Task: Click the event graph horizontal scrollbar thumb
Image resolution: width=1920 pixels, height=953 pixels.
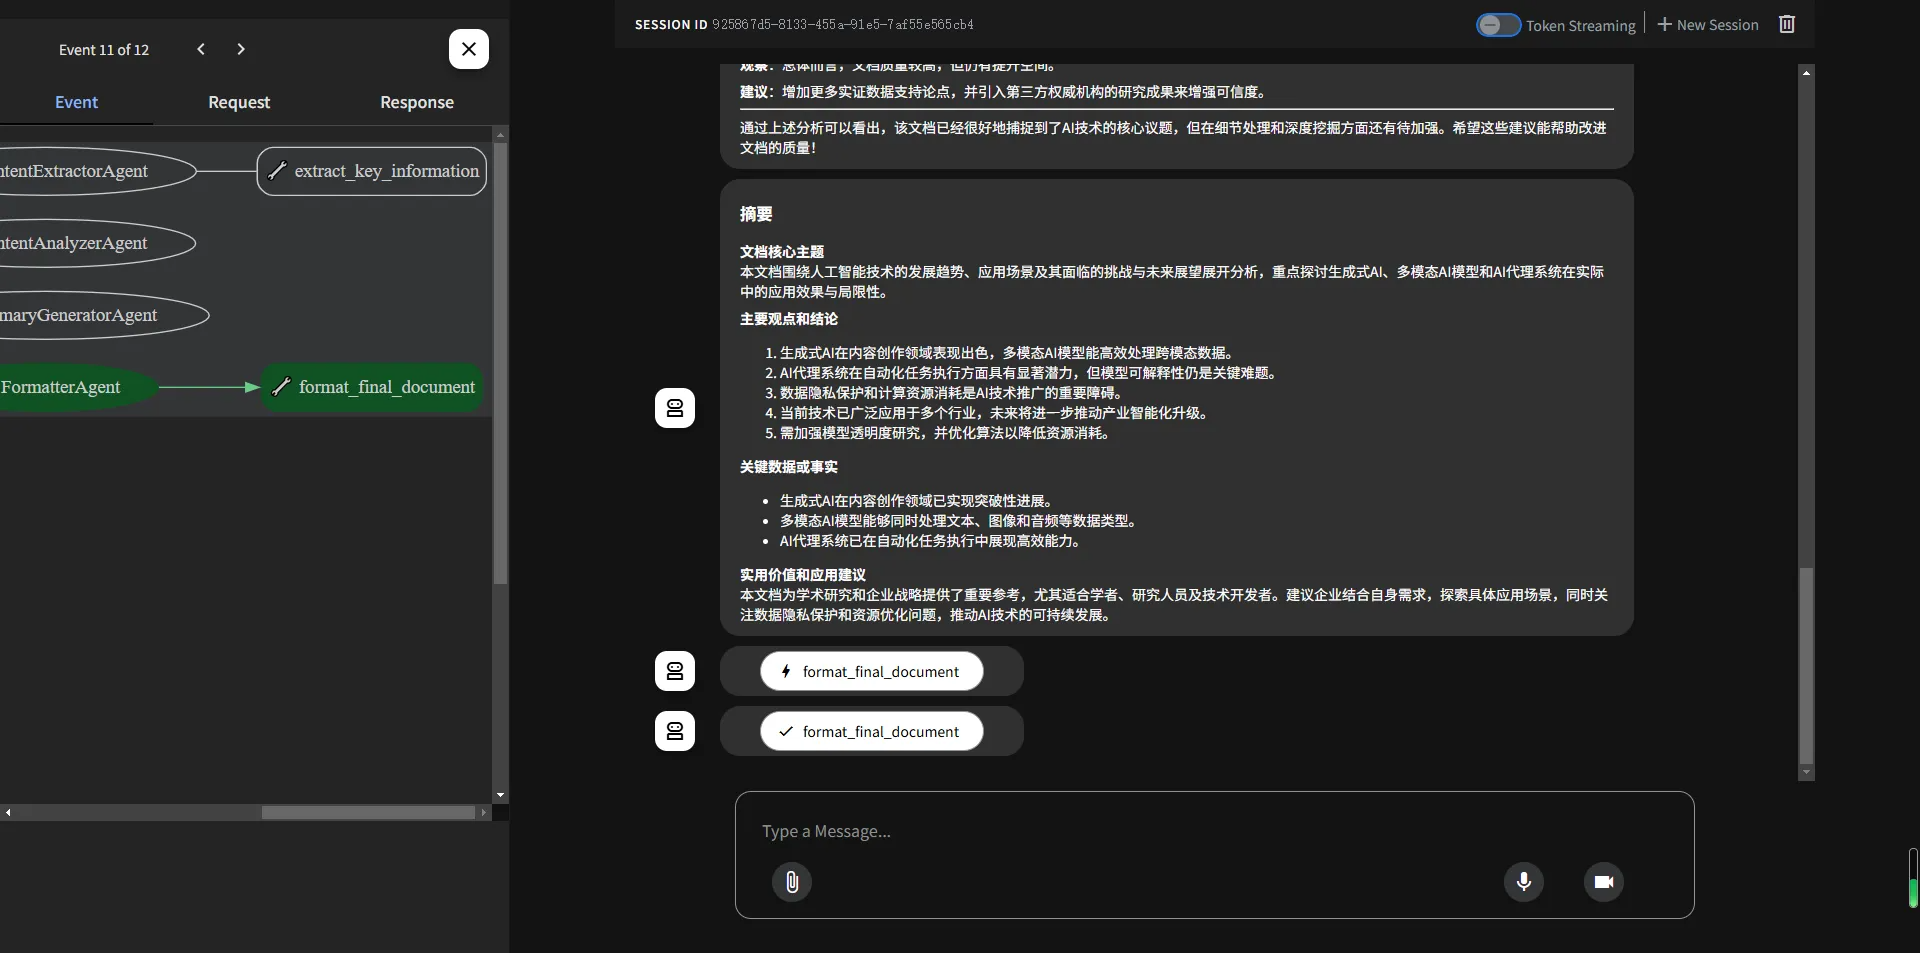Action: tap(368, 813)
